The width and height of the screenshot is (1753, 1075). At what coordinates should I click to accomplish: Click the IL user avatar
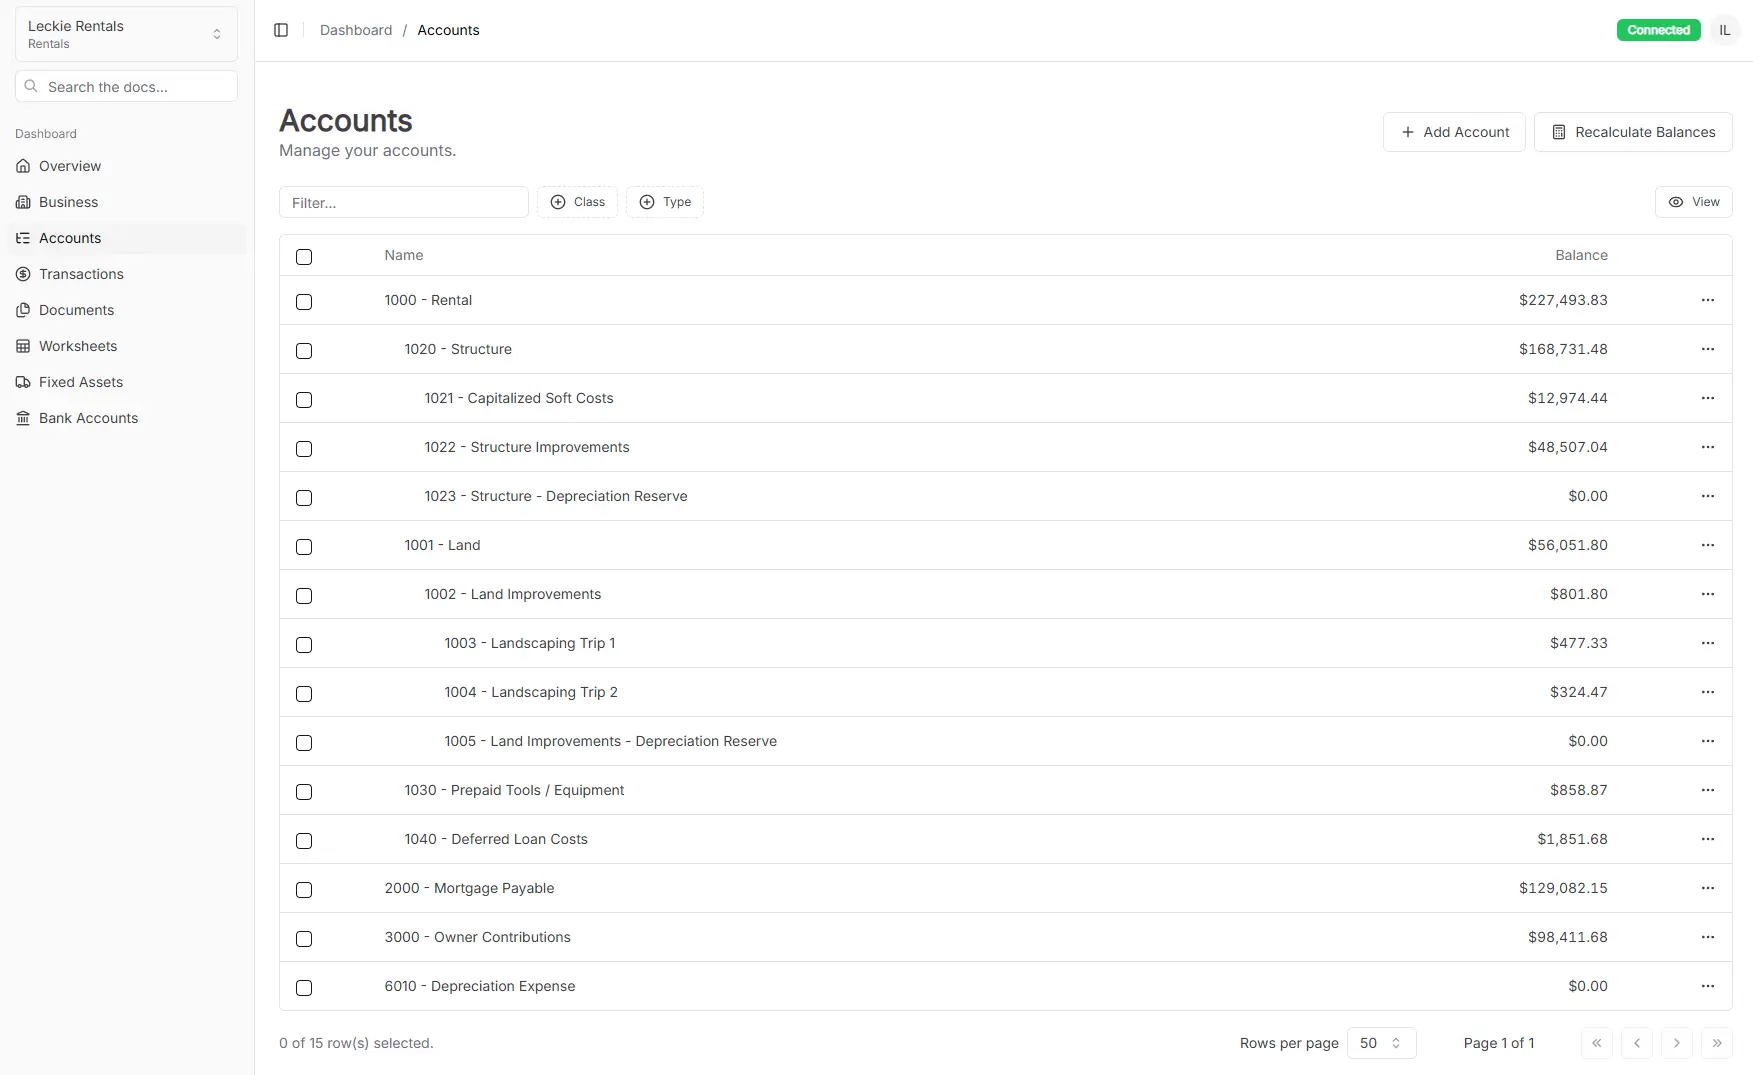click(x=1724, y=30)
